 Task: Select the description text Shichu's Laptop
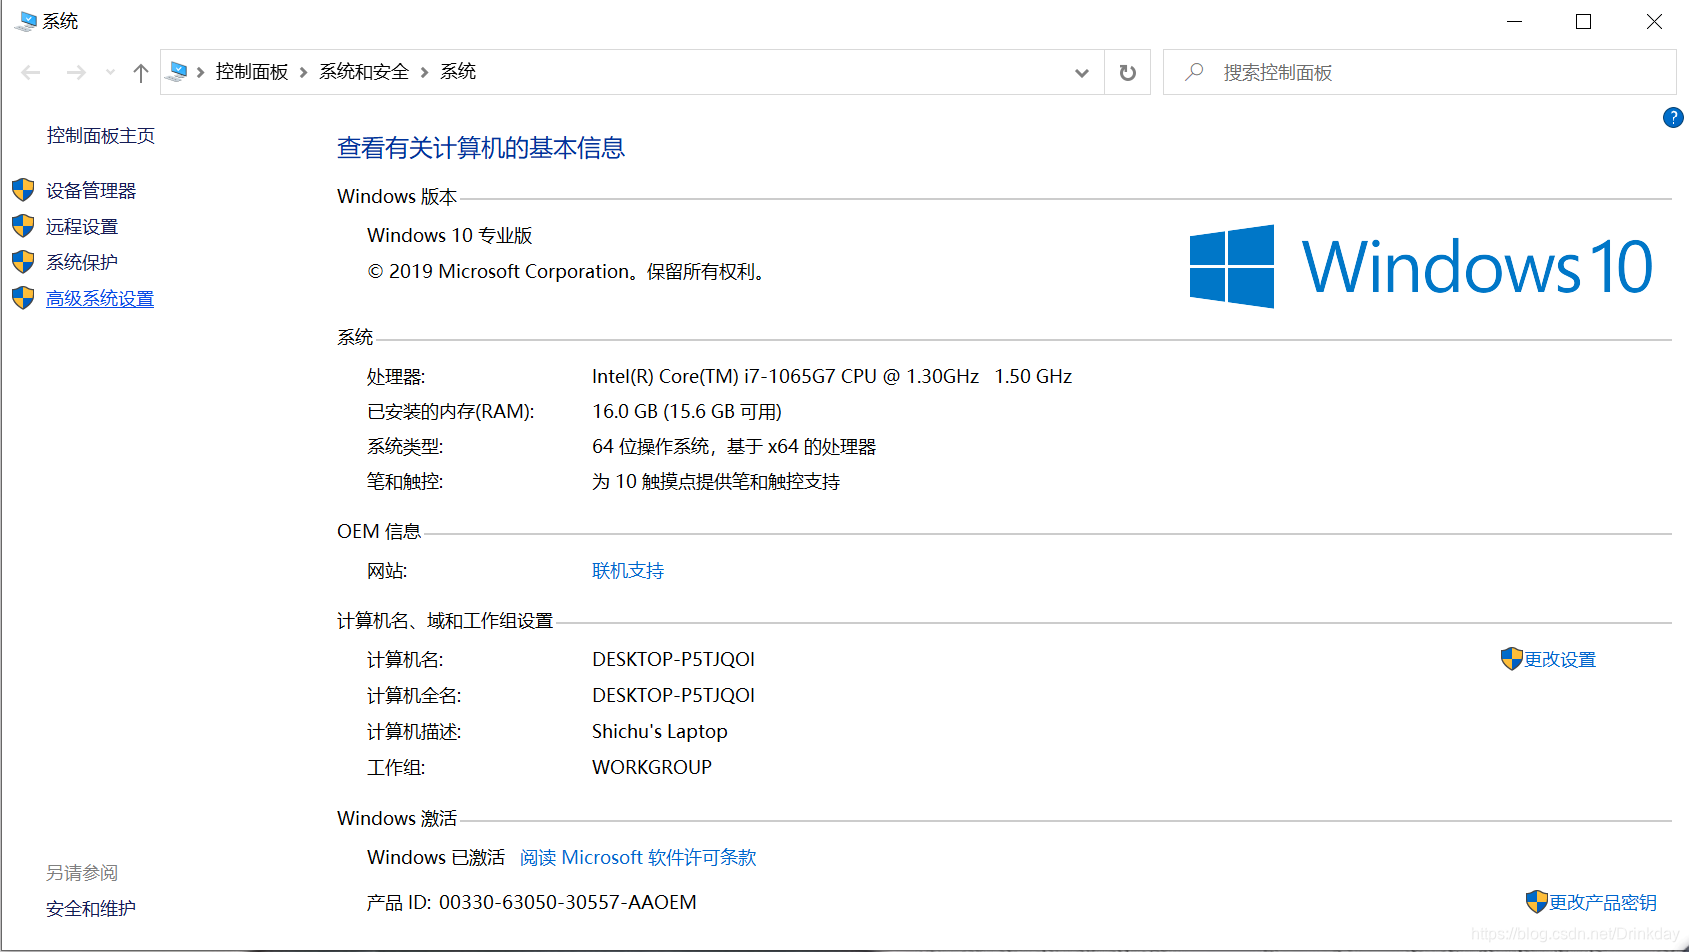pos(660,732)
